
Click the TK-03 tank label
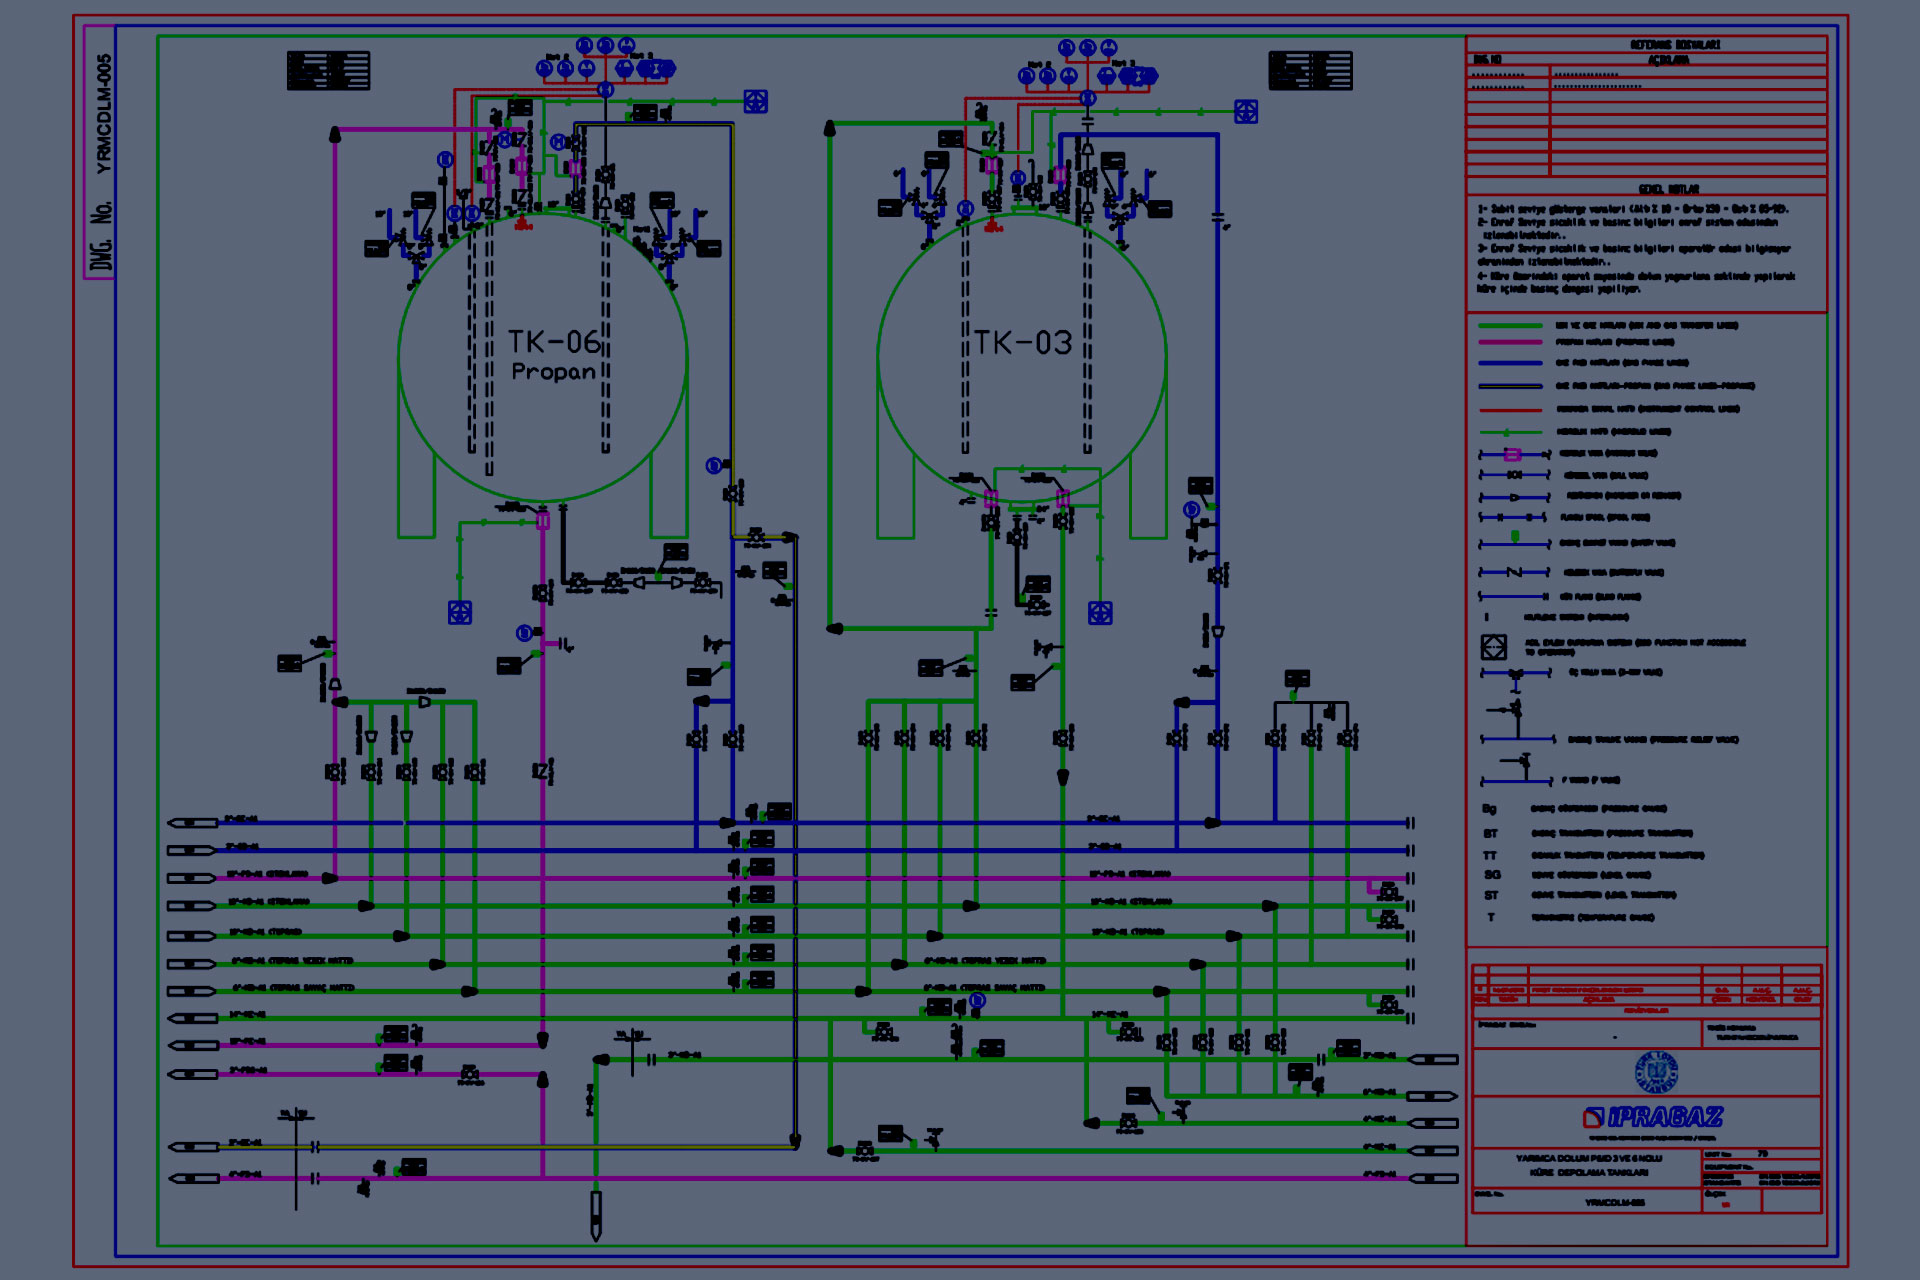[1023, 343]
